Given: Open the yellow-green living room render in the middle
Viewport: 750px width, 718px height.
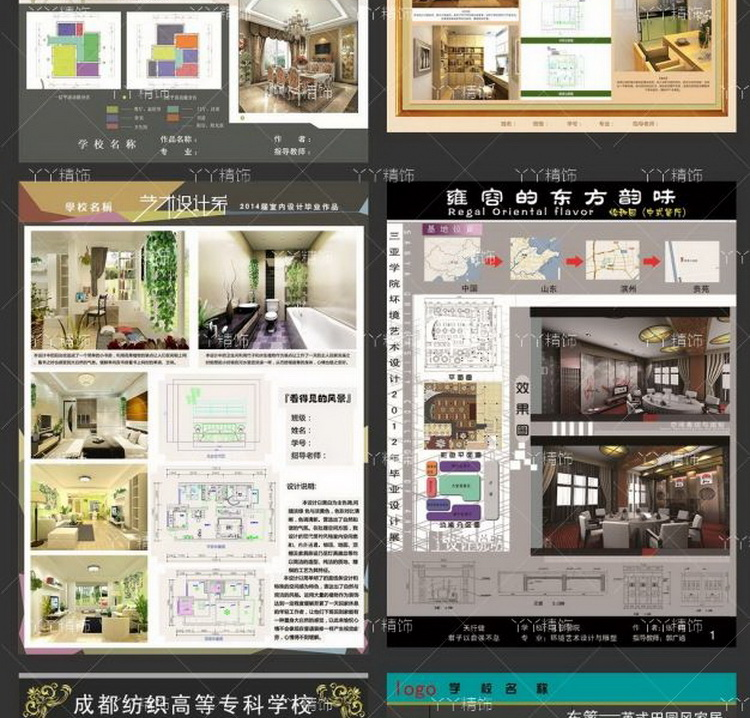Looking at the screenshot, I should point(89,506).
